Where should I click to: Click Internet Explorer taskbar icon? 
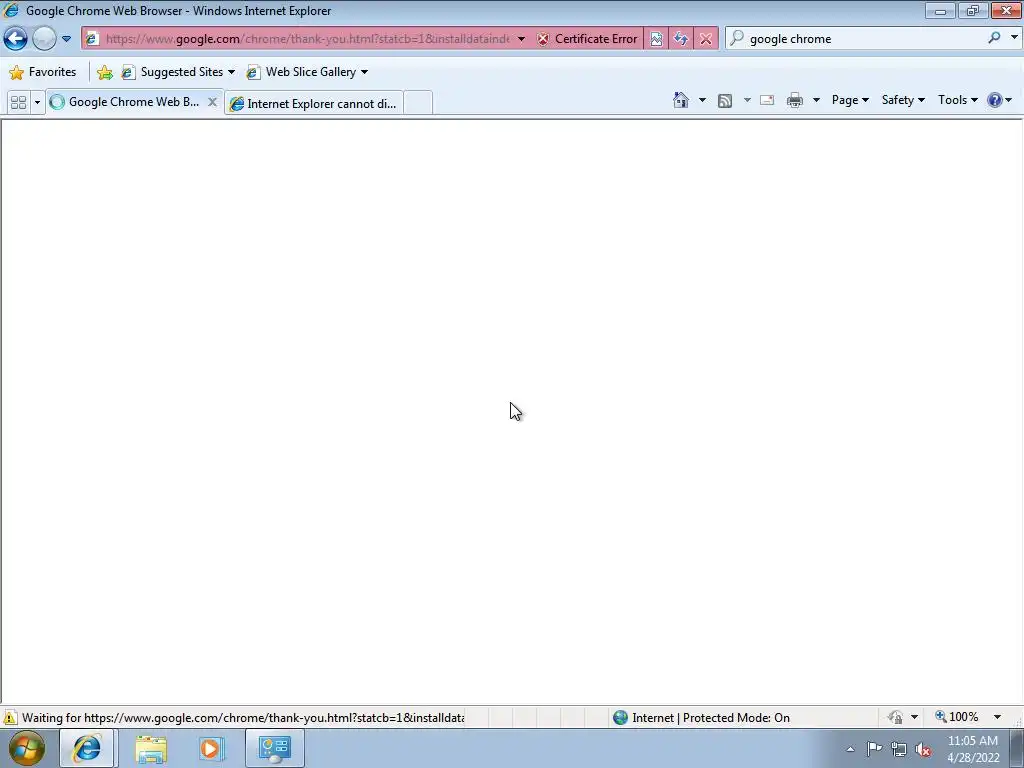pyautogui.click(x=88, y=748)
